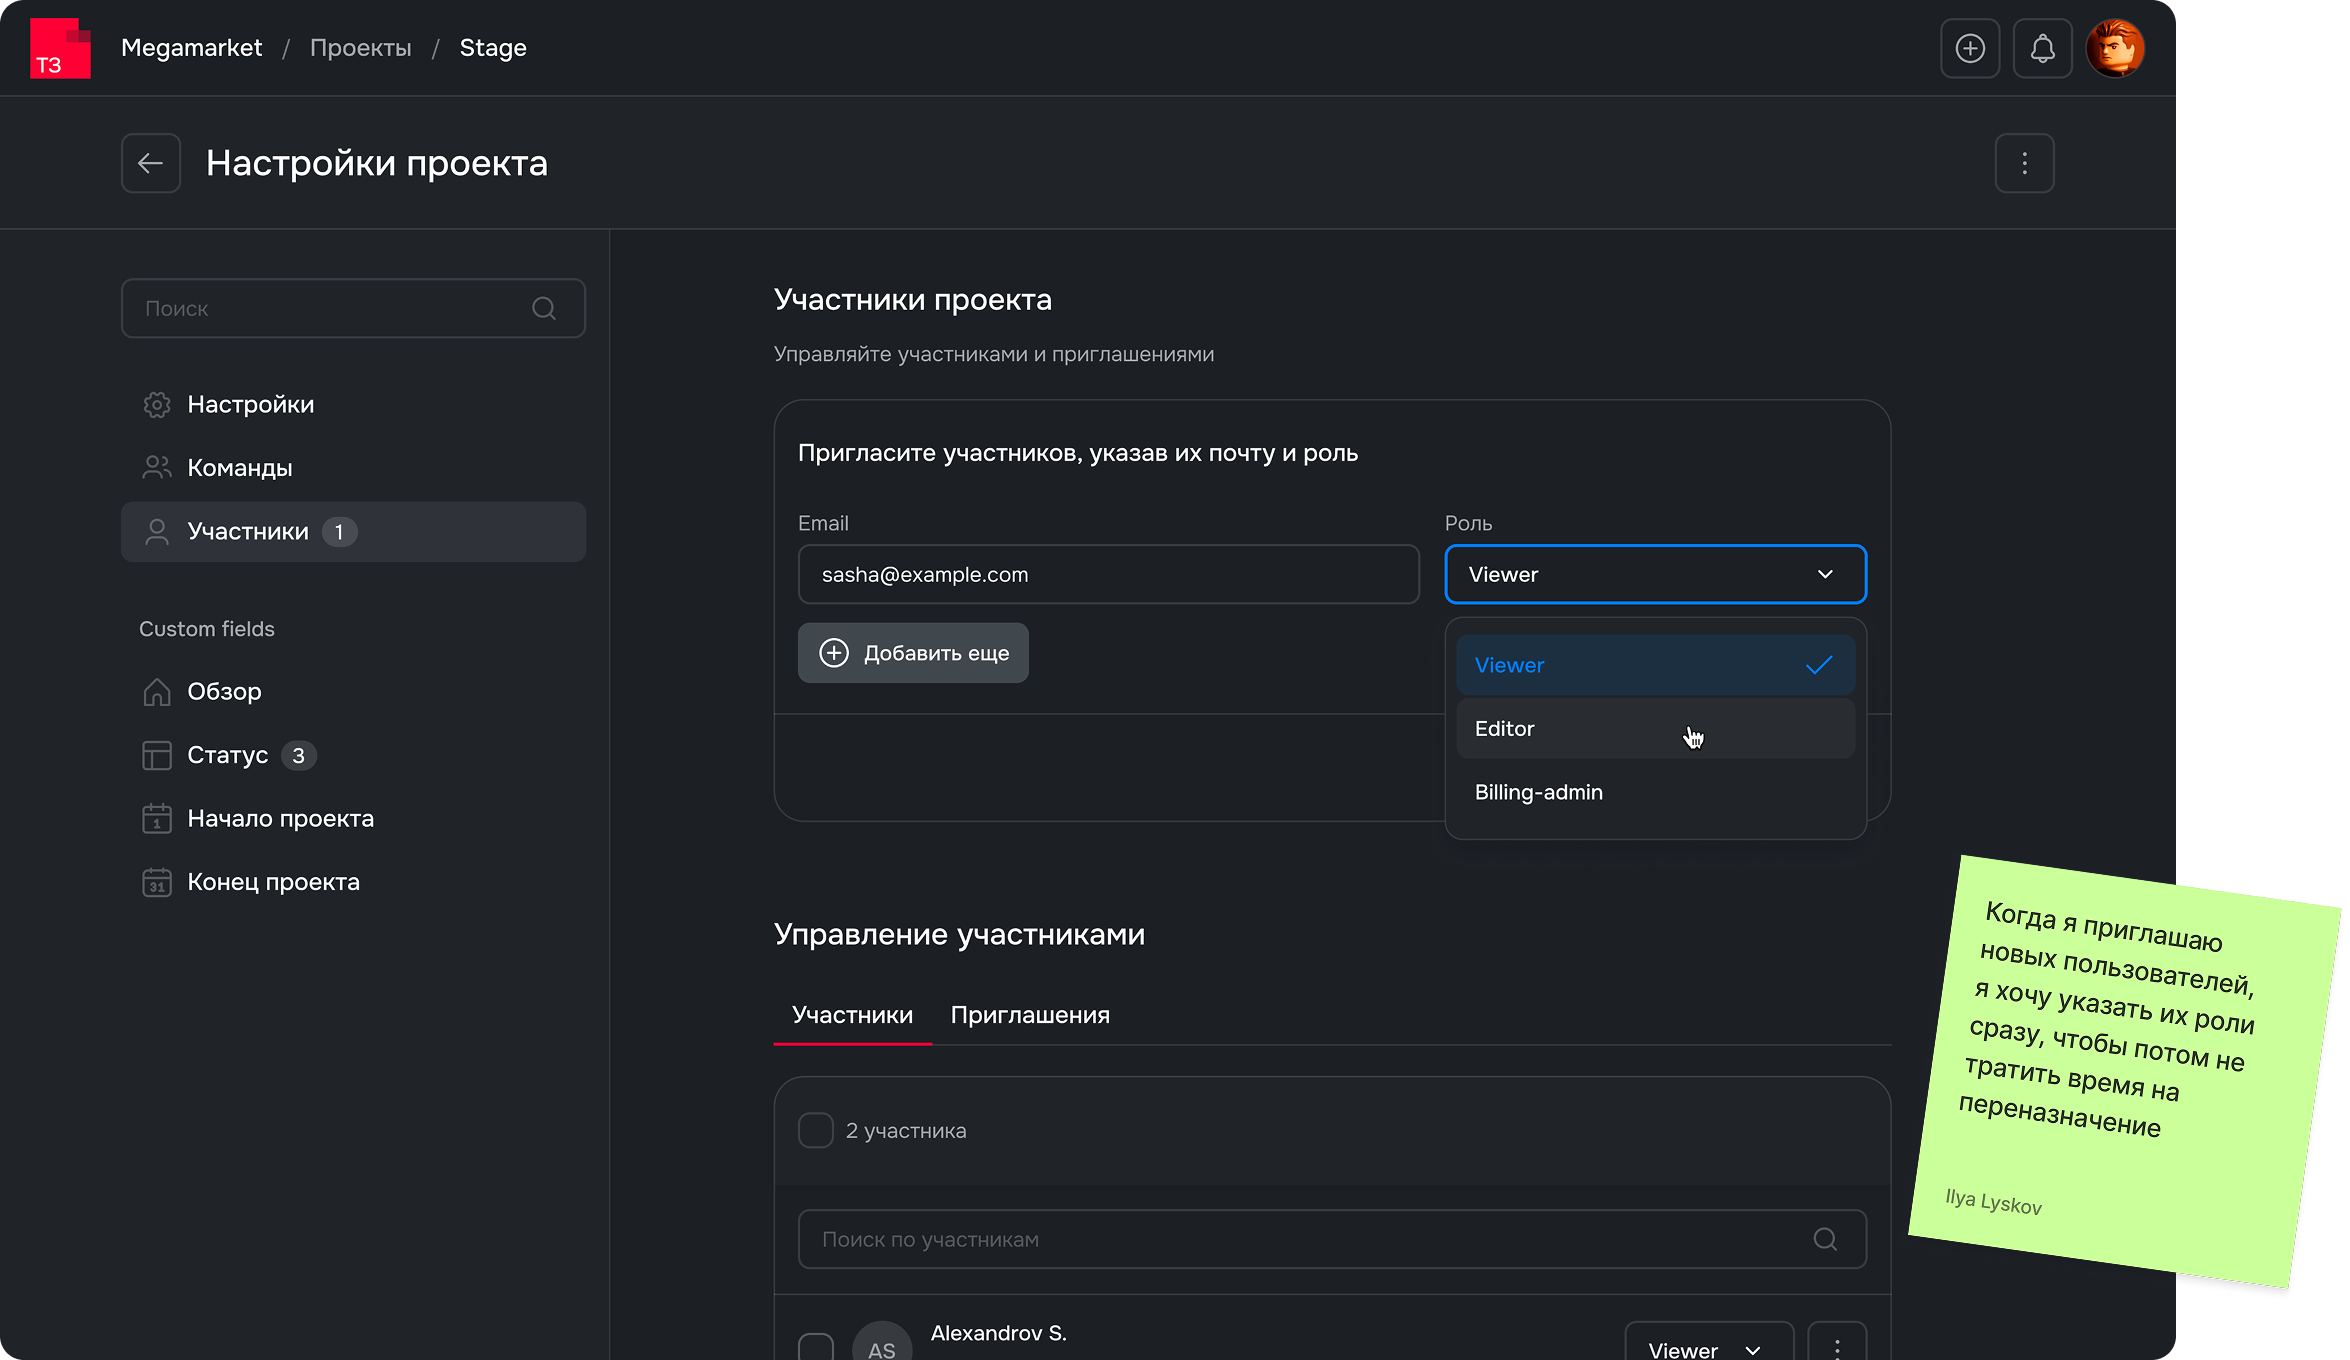Image resolution: width=2350 pixels, height=1360 pixels.
Task: Click the T3 logo
Action: click(60, 48)
